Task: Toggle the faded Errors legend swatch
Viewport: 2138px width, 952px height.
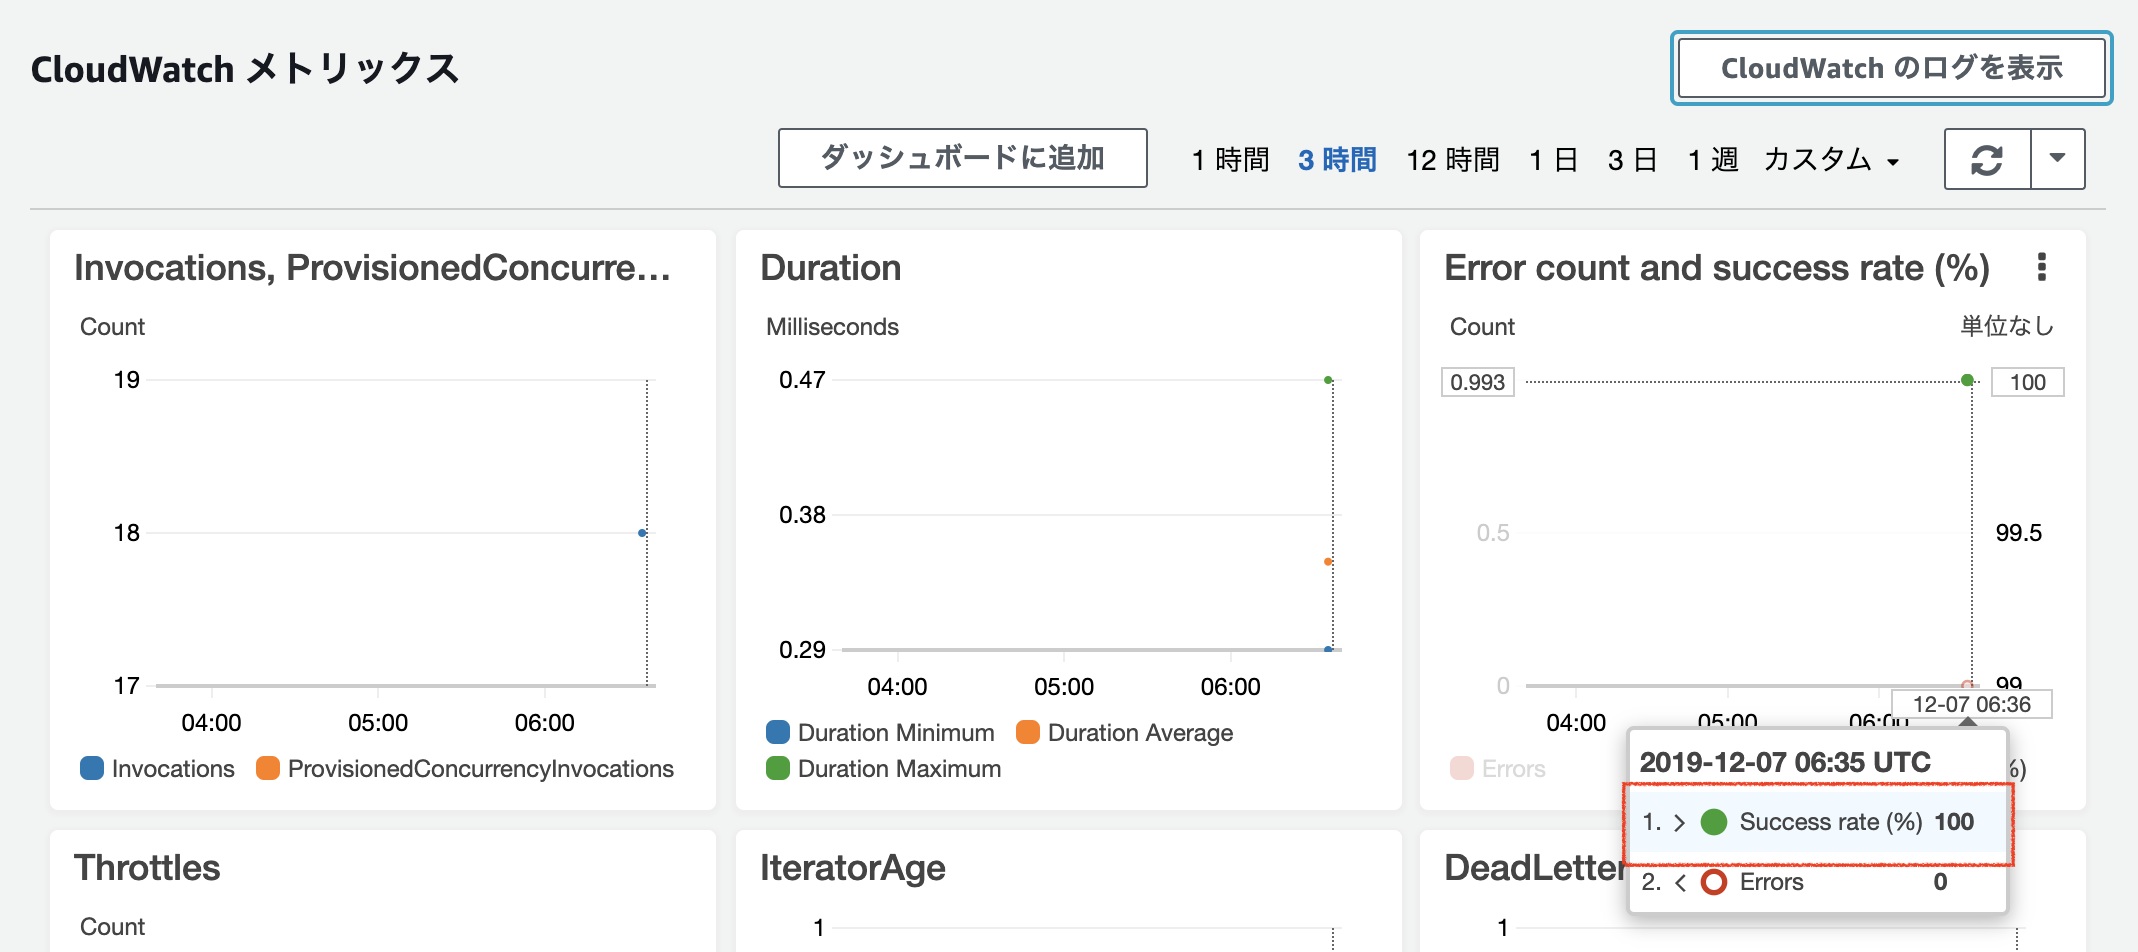Action: click(1462, 768)
